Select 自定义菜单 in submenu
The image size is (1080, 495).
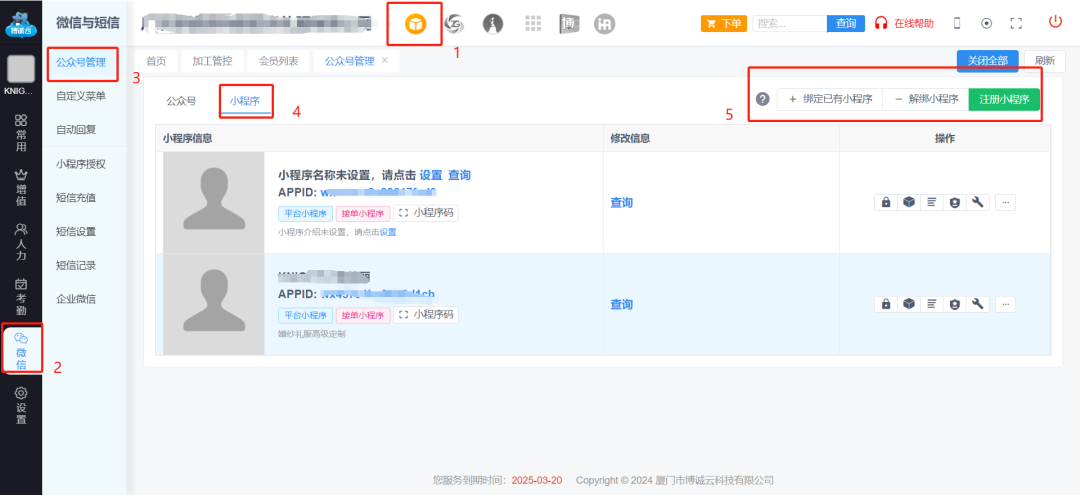click(x=81, y=96)
